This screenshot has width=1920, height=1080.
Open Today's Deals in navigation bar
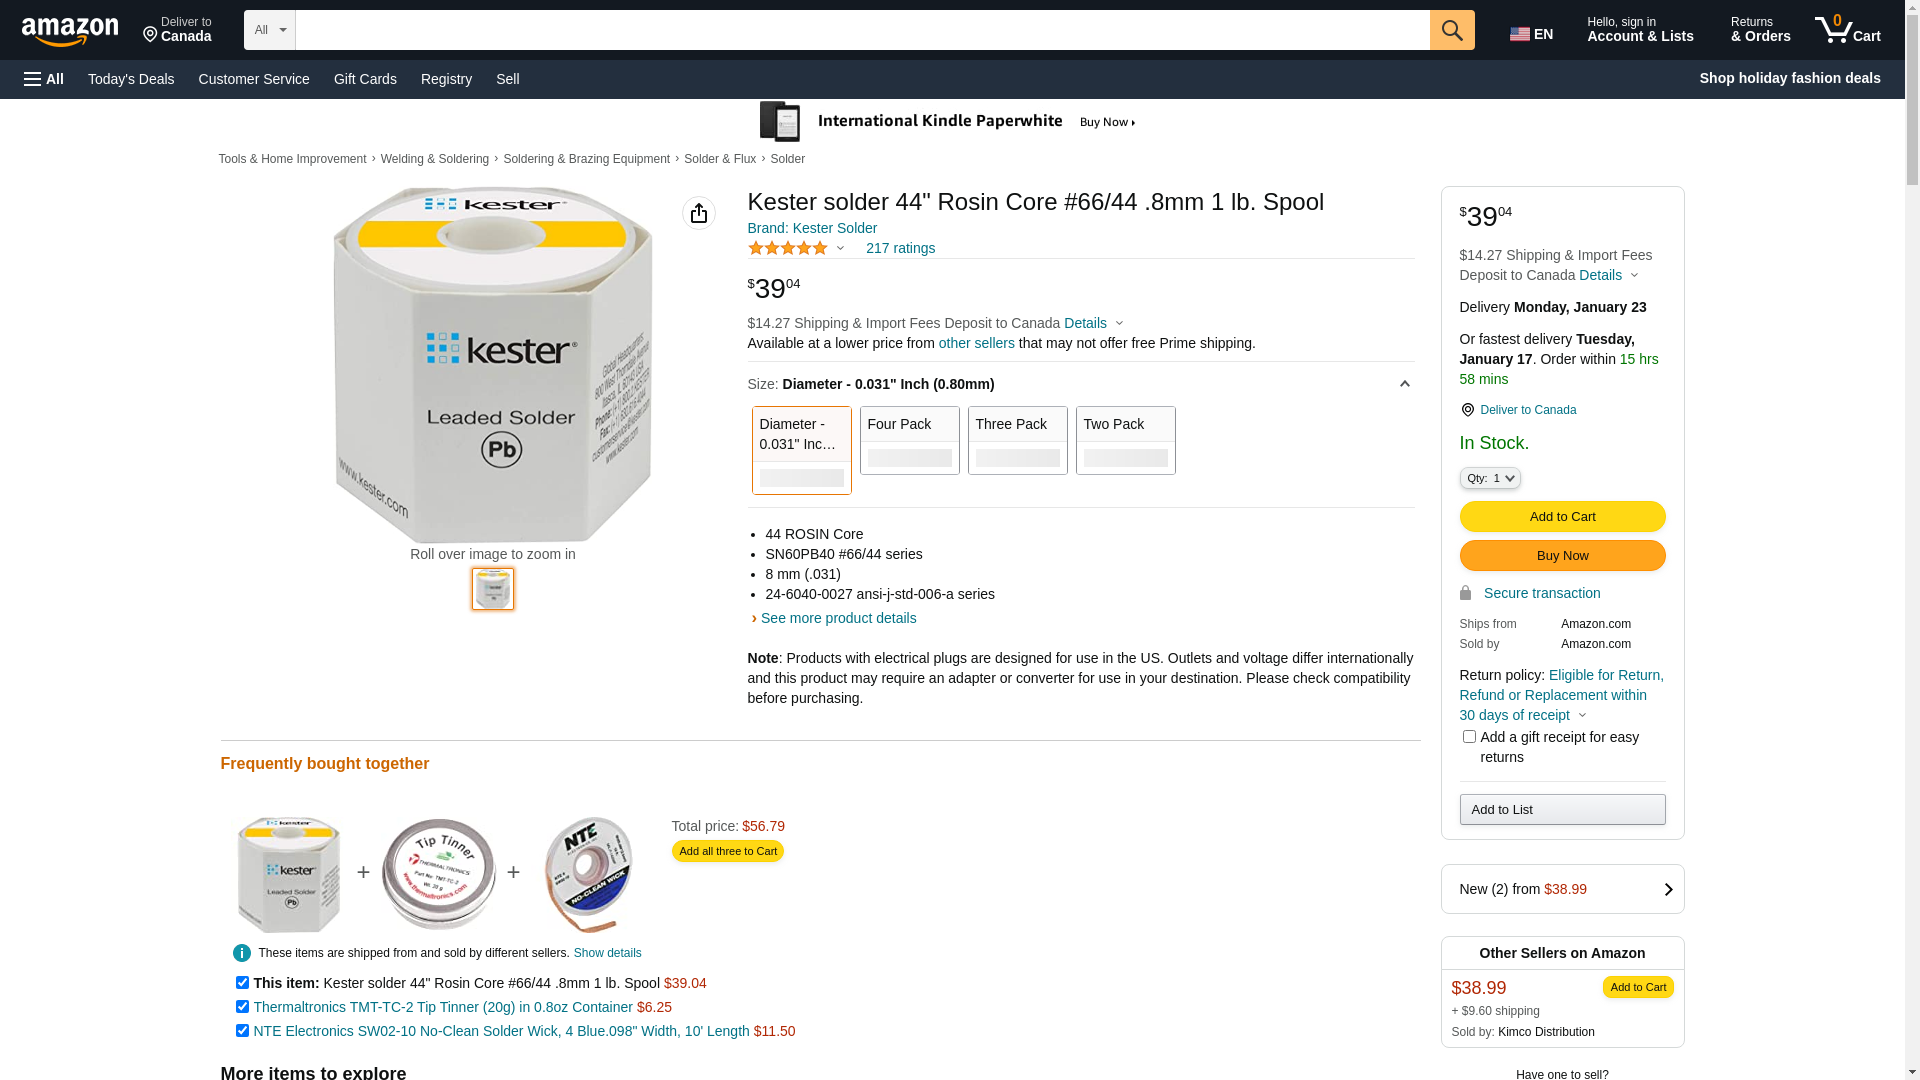pyautogui.click(x=131, y=79)
